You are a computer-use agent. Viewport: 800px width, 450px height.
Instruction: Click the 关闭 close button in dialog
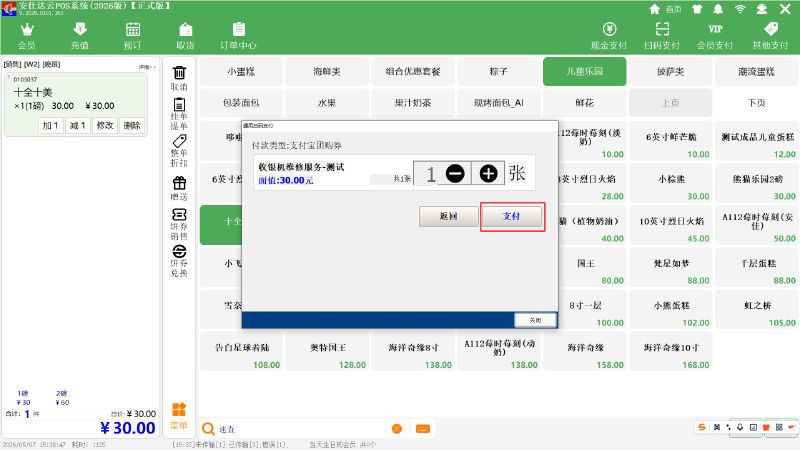tap(535, 320)
